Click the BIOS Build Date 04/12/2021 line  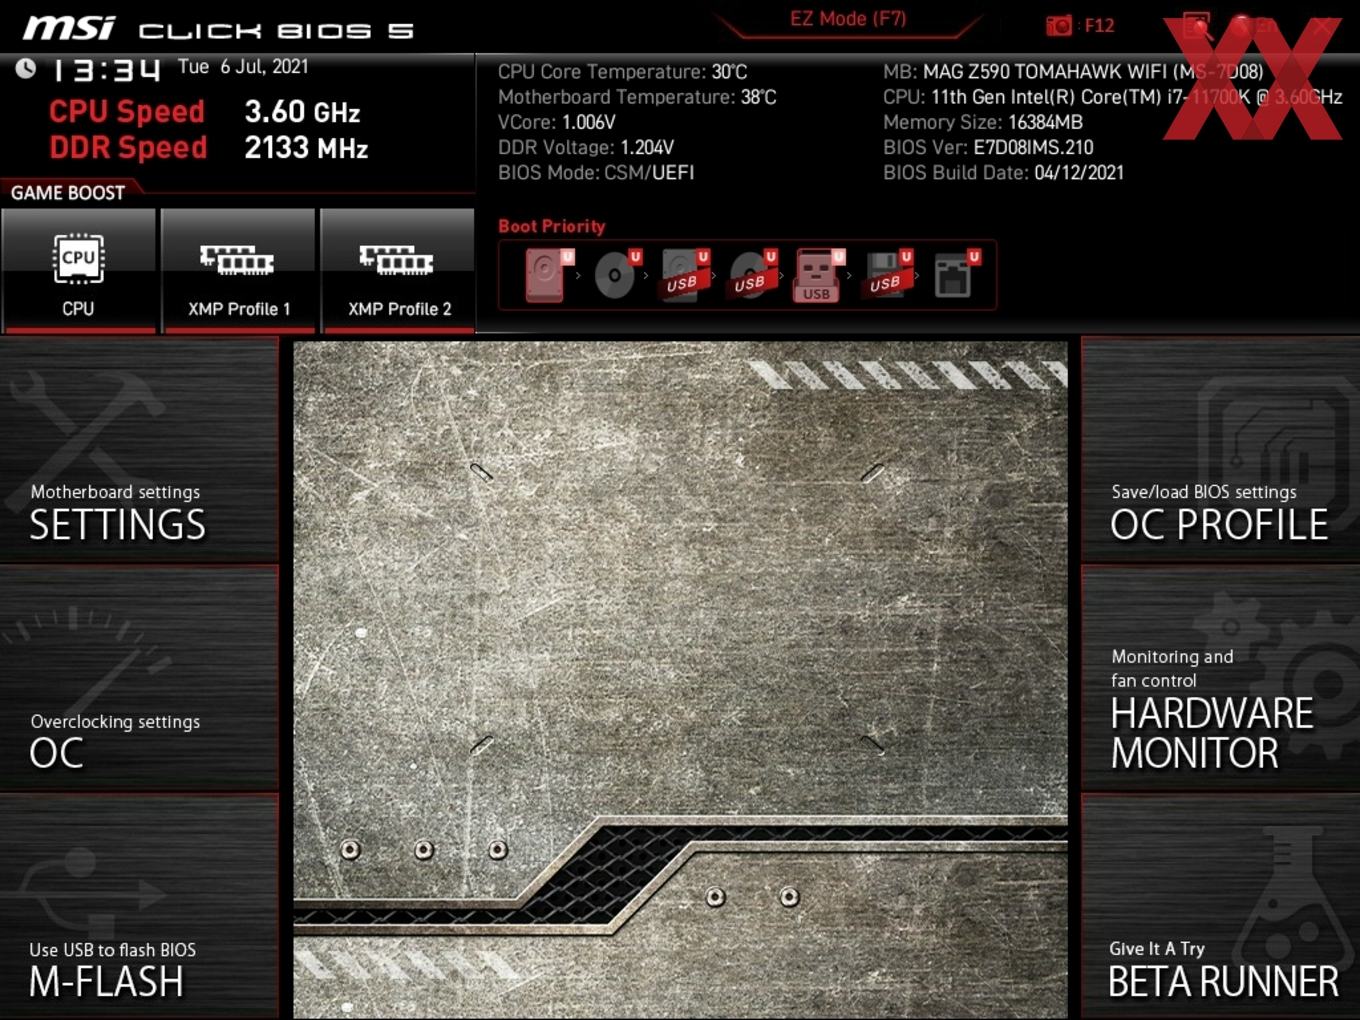[1003, 172]
